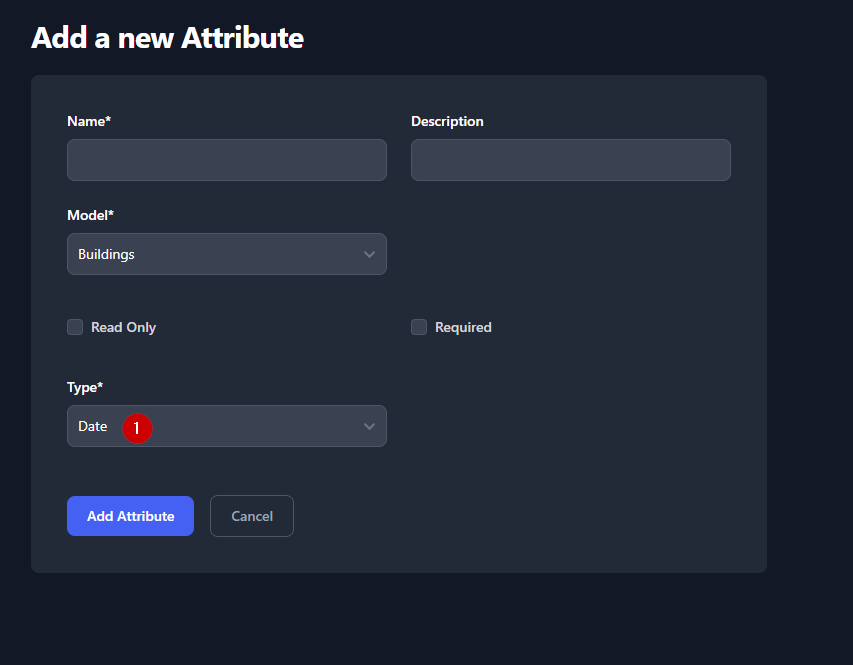Select the Buildings value text in Model
Image resolution: width=853 pixels, height=665 pixels.
pyautogui.click(x=106, y=254)
